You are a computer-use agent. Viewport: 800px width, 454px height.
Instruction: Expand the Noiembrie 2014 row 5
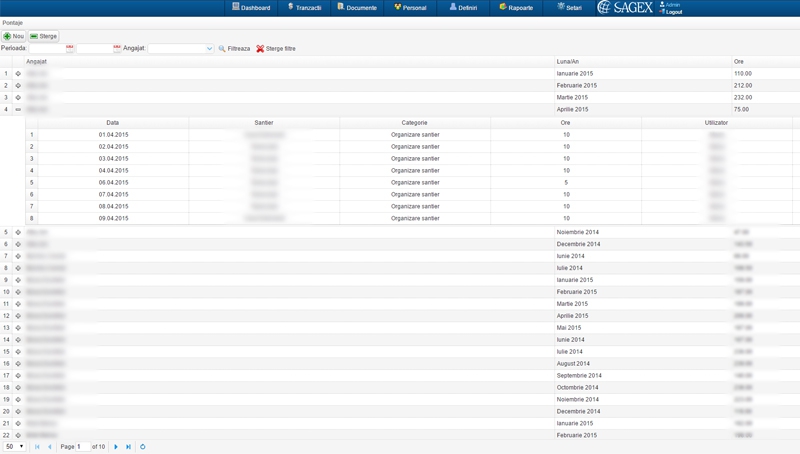(x=18, y=232)
